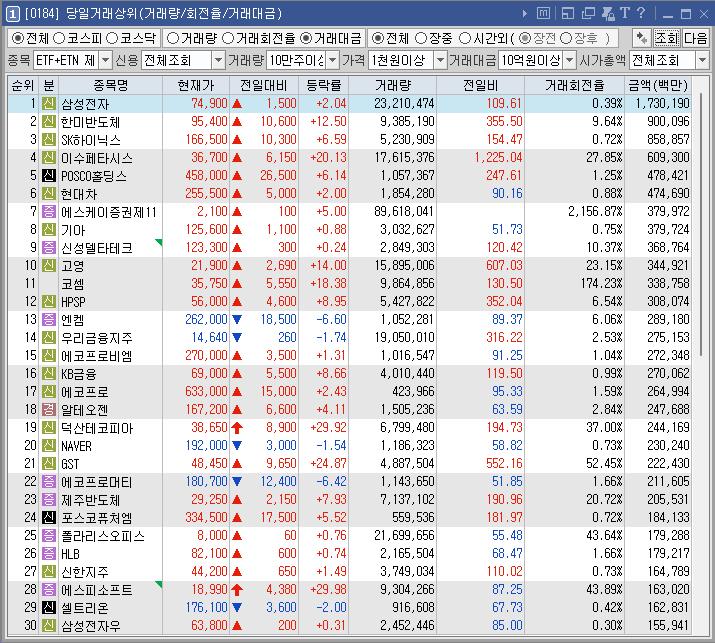Select the 시간외 radio button

(465, 38)
